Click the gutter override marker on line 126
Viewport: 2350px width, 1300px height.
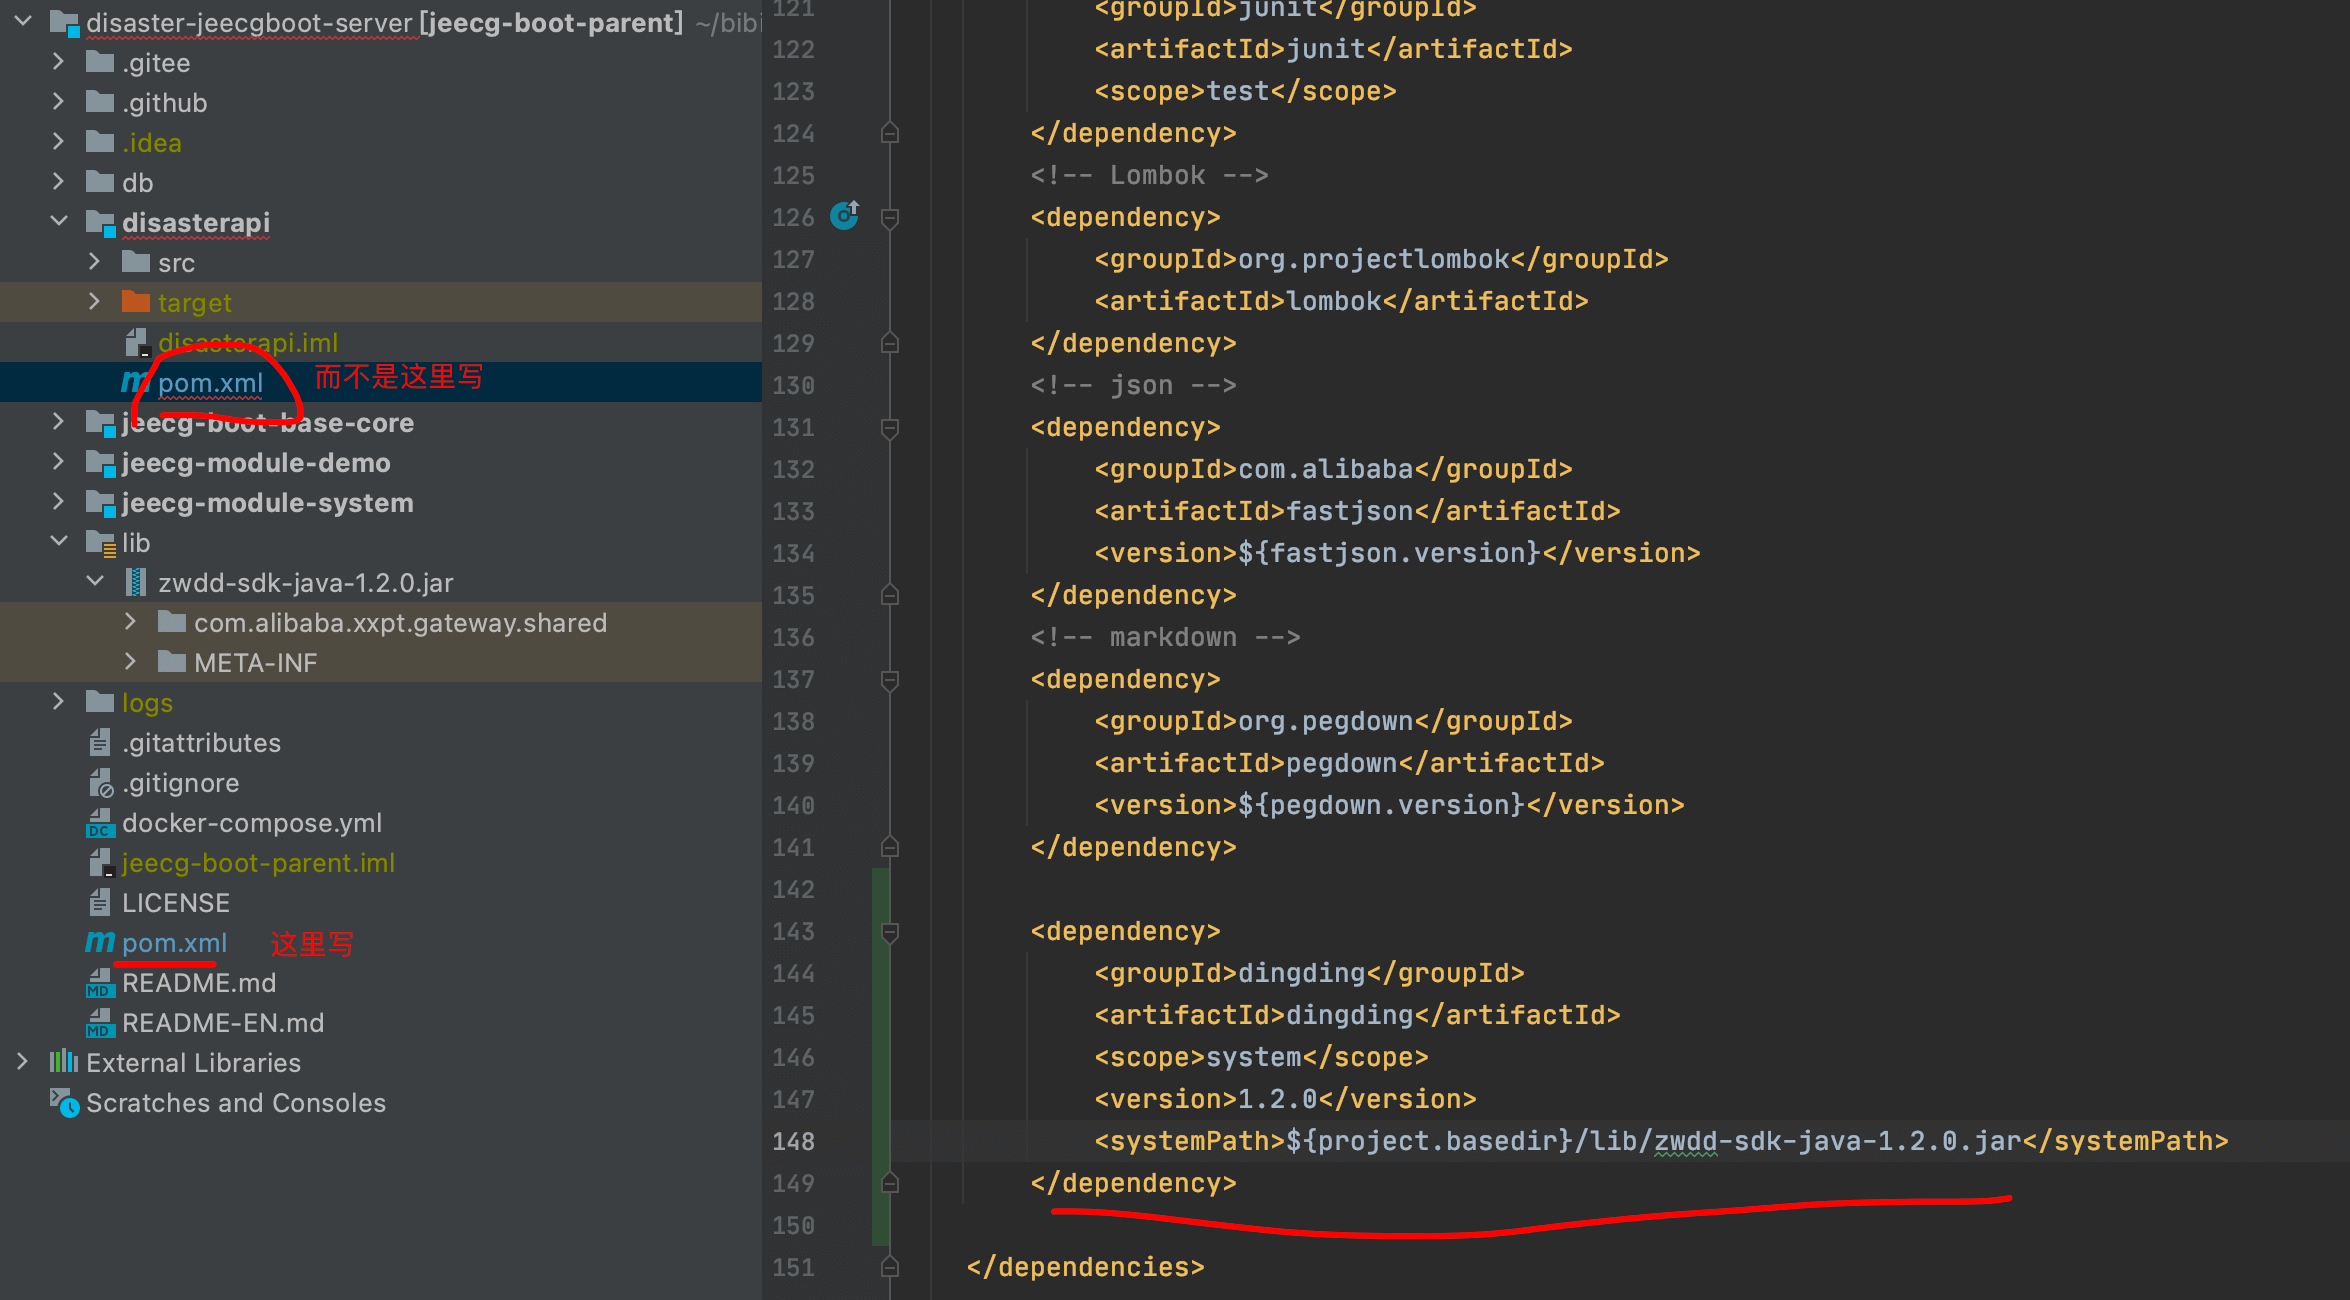pyautogui.click(x=845, y=216)
